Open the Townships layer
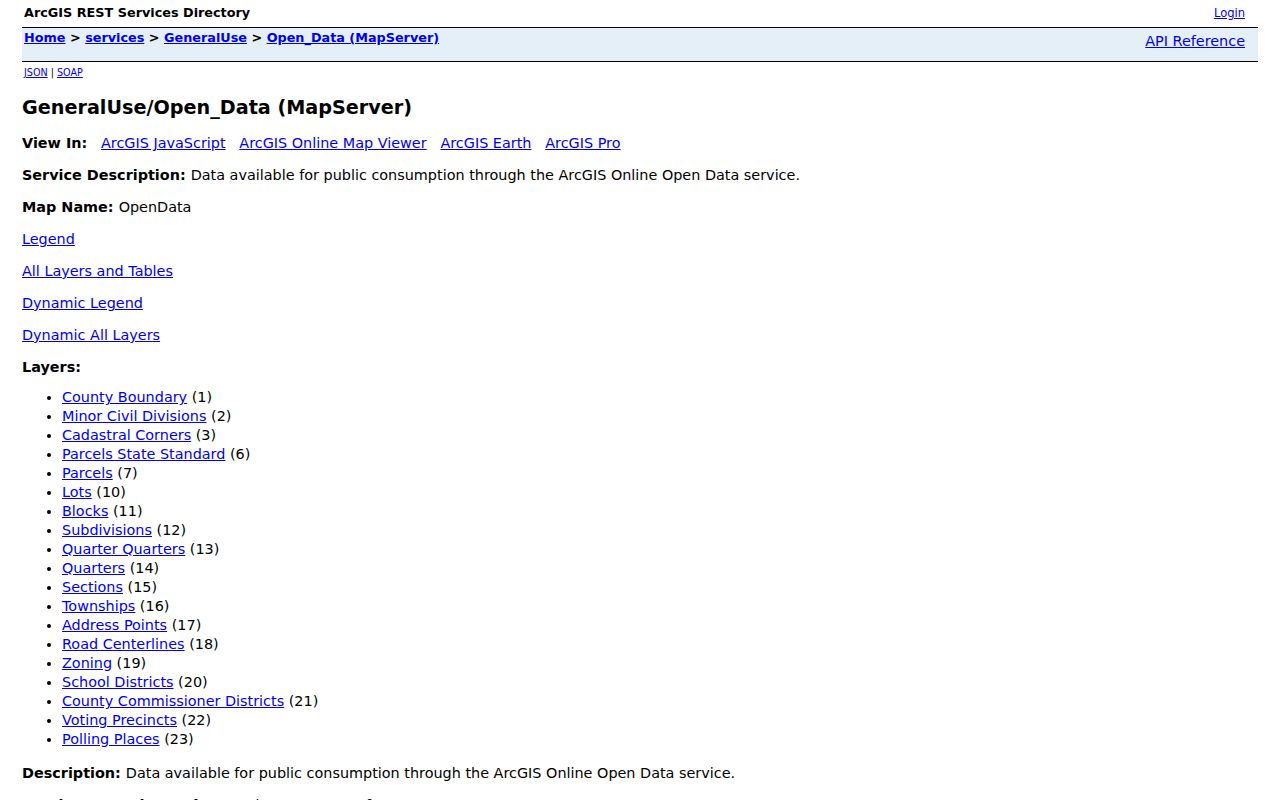The width and height of the screenshot is (1280, 800). point(98,606)
